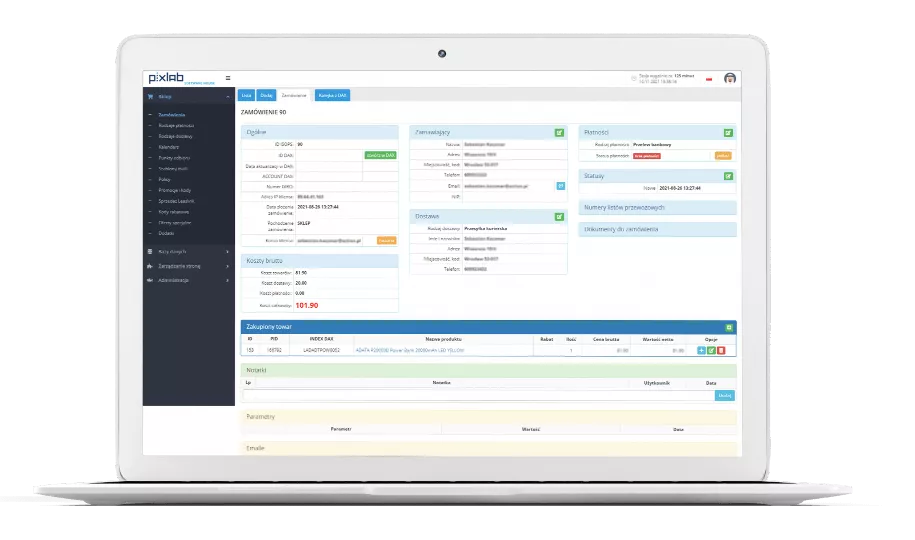Click the Administracja sidebar icon
The height and width of the screenshot is (540, 915).
[150, 280]
